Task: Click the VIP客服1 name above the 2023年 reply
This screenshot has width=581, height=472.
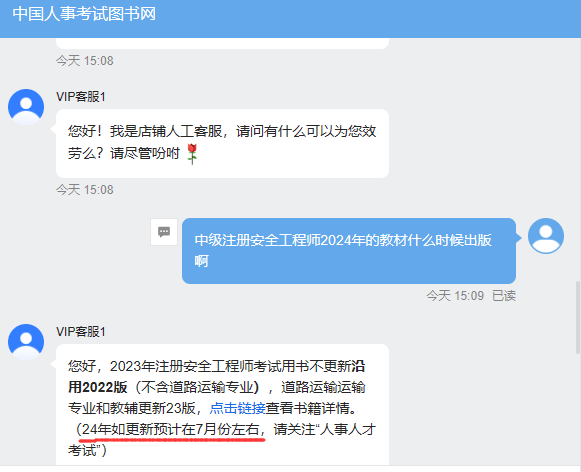Action: coord(81,332)
